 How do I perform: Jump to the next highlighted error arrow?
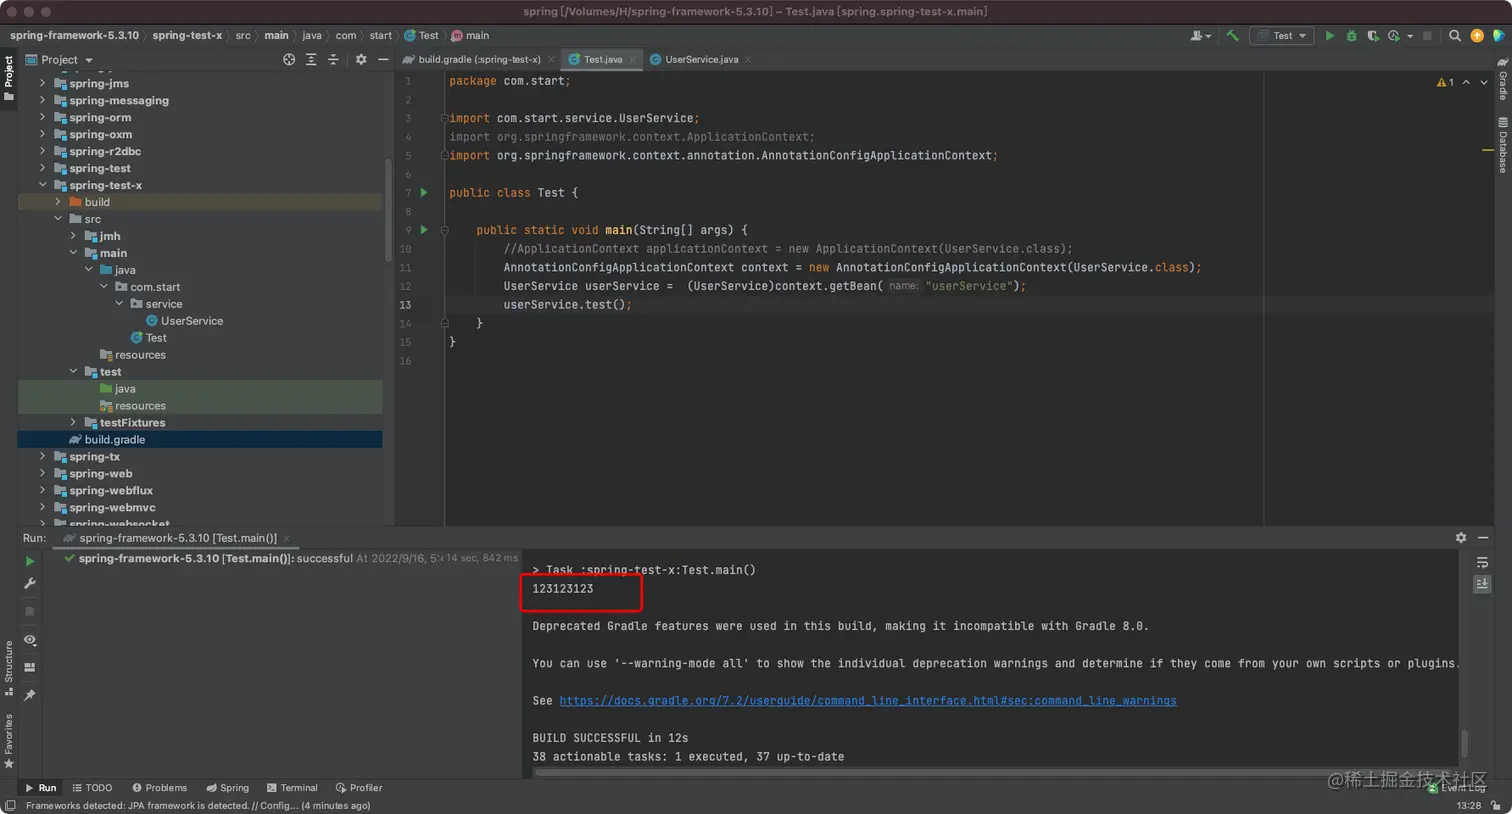pos(1484,82)
